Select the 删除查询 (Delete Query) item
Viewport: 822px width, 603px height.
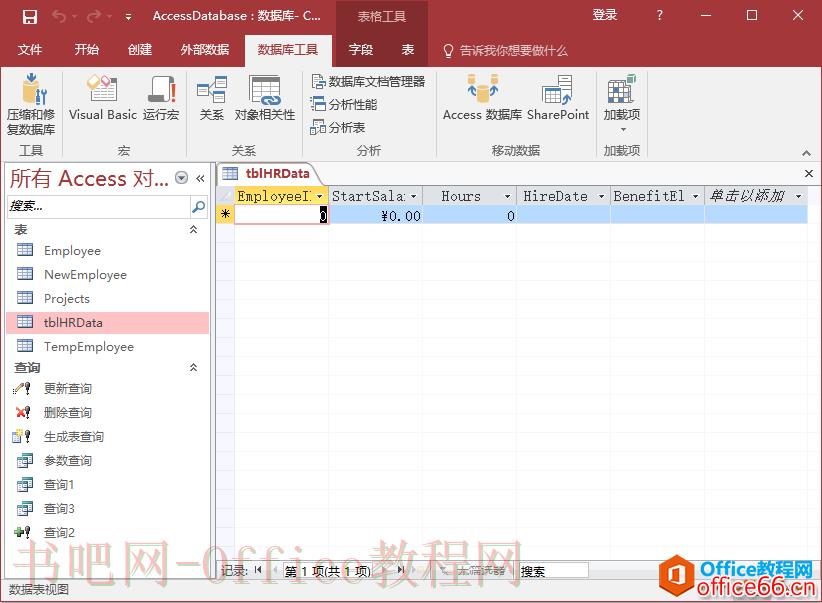107,413
